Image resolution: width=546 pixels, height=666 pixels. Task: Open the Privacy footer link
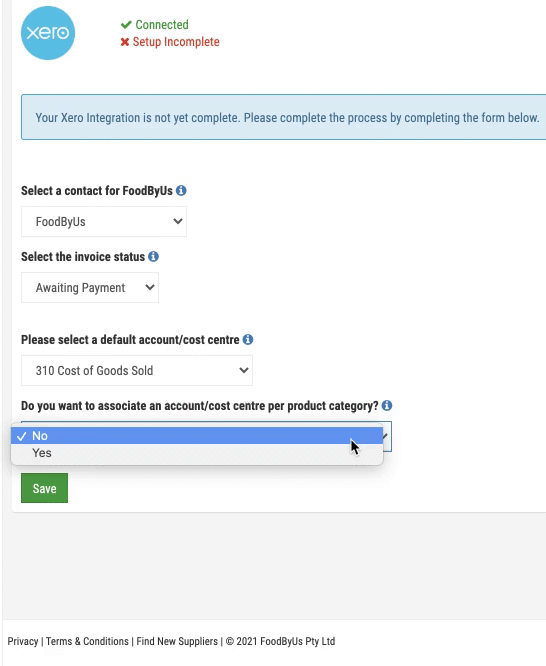click(x=23, y=641)
